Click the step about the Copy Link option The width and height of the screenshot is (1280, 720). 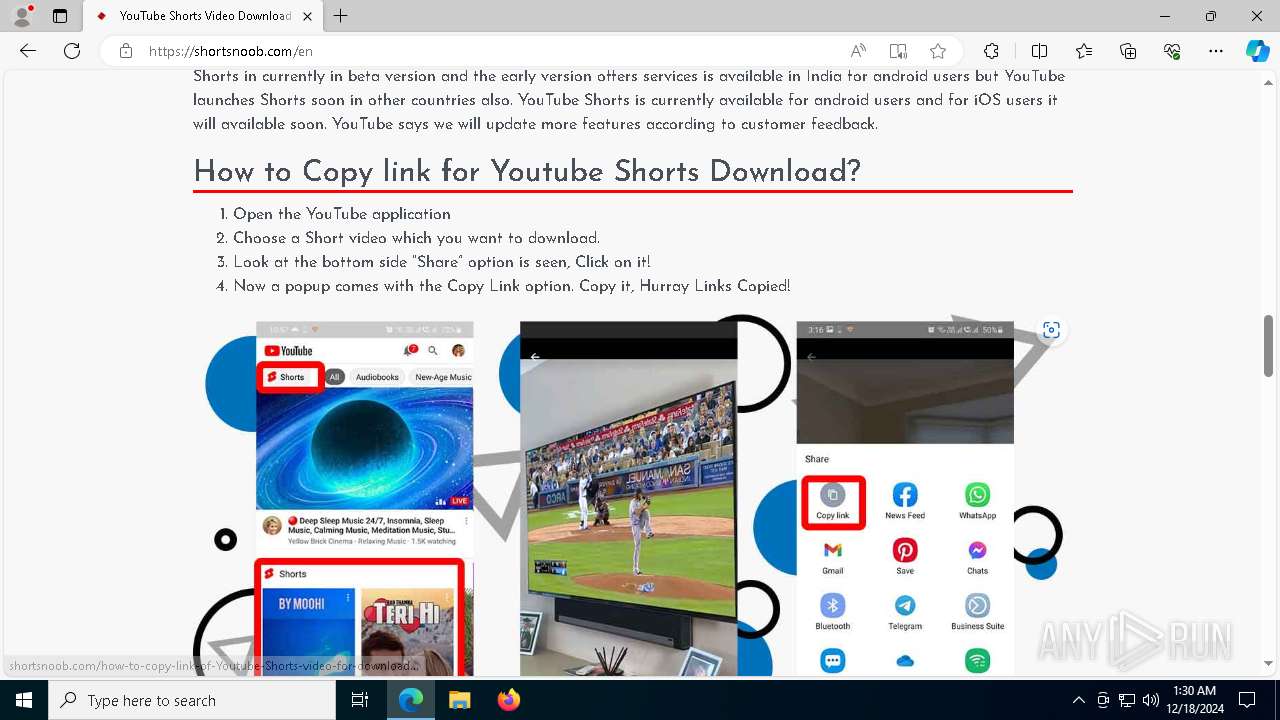[512, 286]
